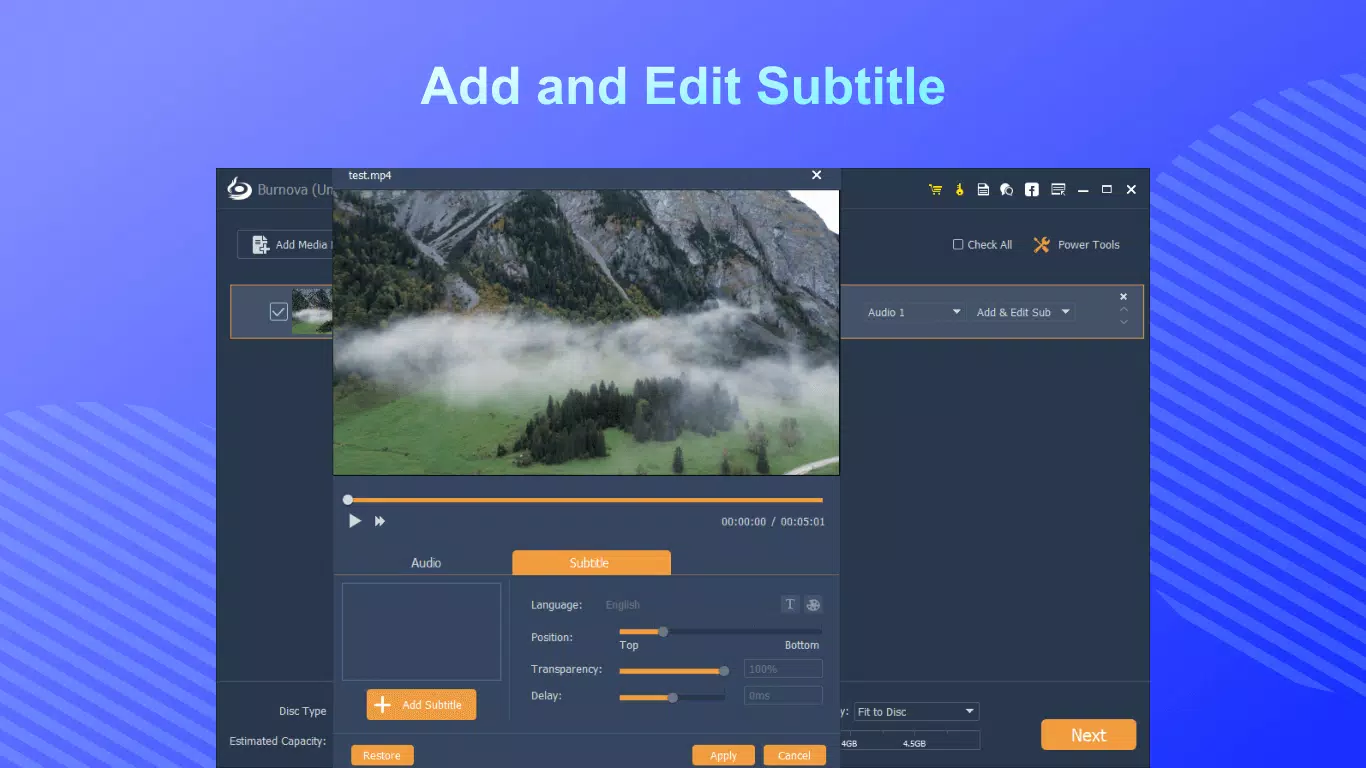Open the Fit to Disc dropdown
Image resolution: width=1366 pixels, height=768 pixels.
[x=916, y=712]
